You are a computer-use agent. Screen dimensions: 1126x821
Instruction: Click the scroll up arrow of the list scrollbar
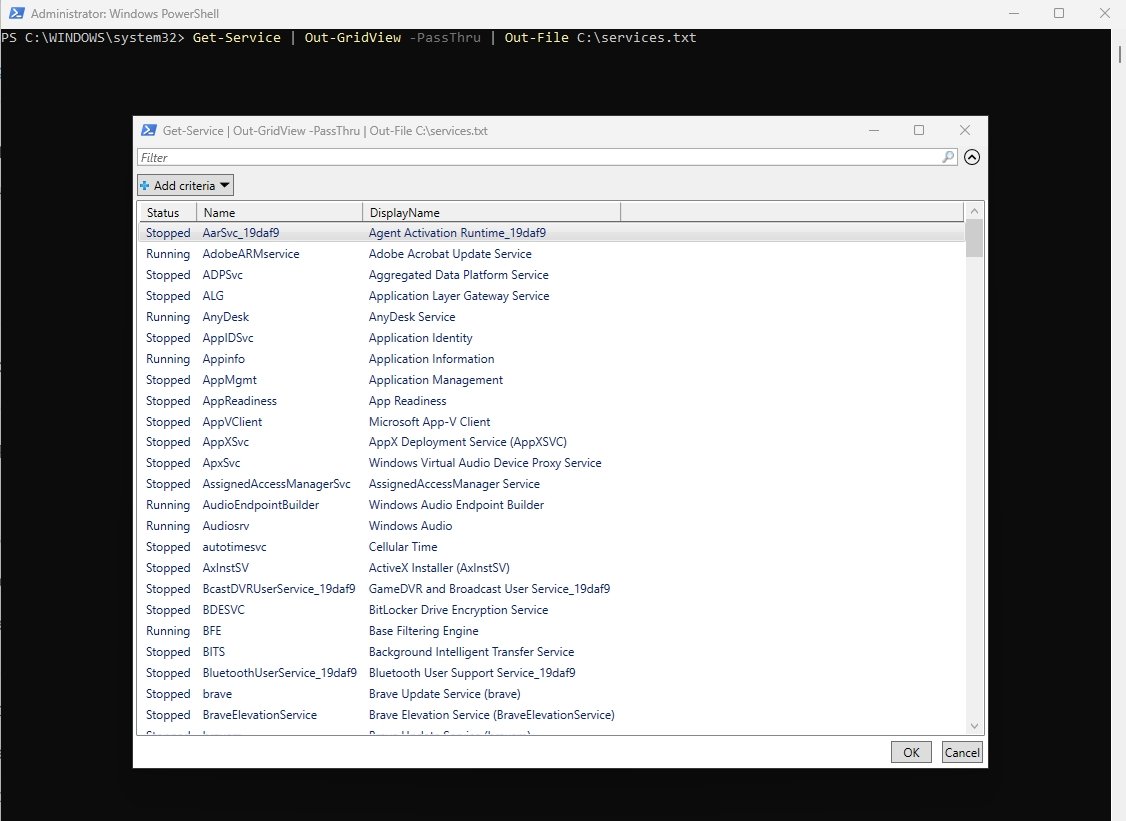974,211
